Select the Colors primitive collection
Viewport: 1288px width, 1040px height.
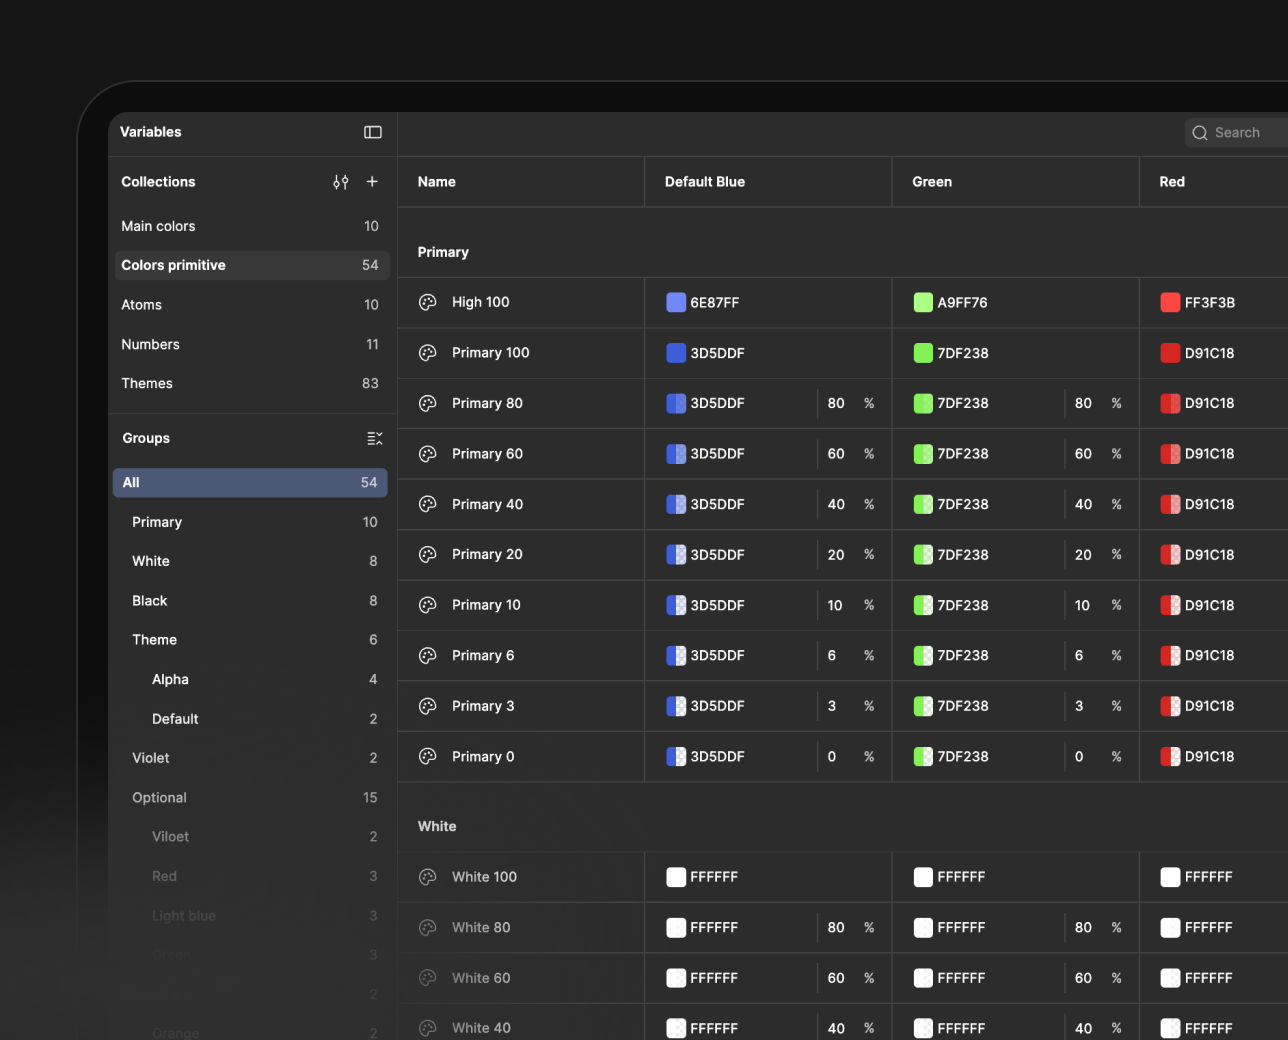(250, 265)
